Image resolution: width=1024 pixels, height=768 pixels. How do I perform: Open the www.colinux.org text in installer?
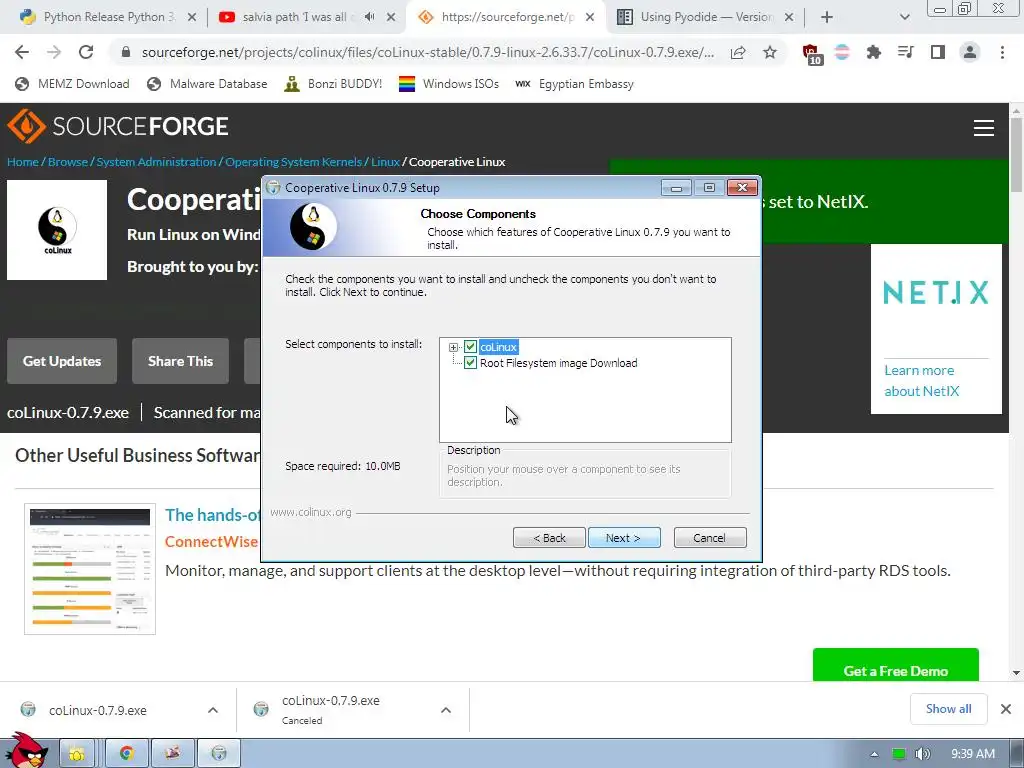[311, 512]
